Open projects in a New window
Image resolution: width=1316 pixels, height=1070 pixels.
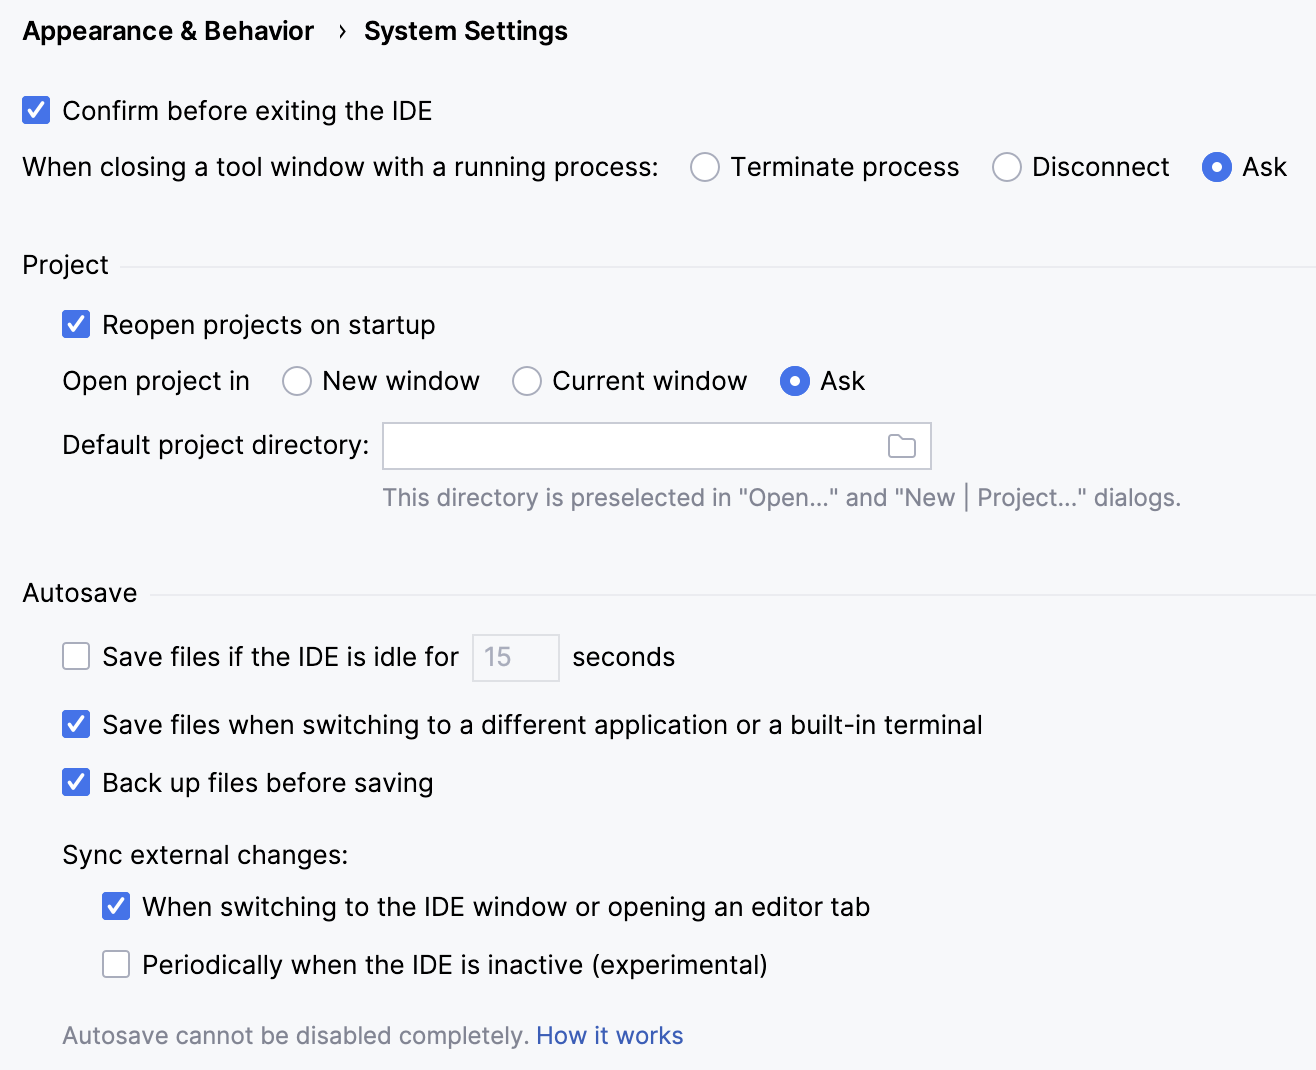pos(297,381)
